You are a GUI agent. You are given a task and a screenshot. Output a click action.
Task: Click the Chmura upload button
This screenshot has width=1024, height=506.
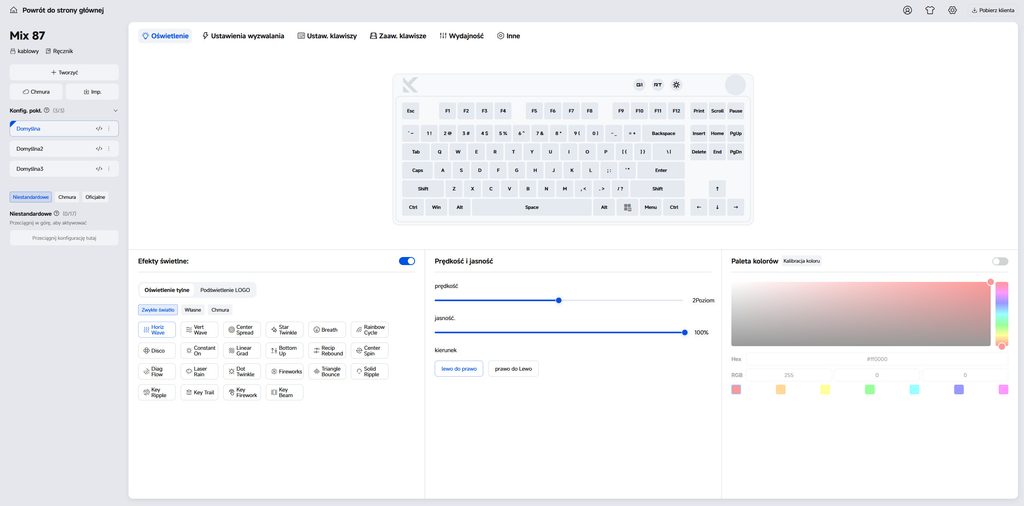[x=36, y=92]
